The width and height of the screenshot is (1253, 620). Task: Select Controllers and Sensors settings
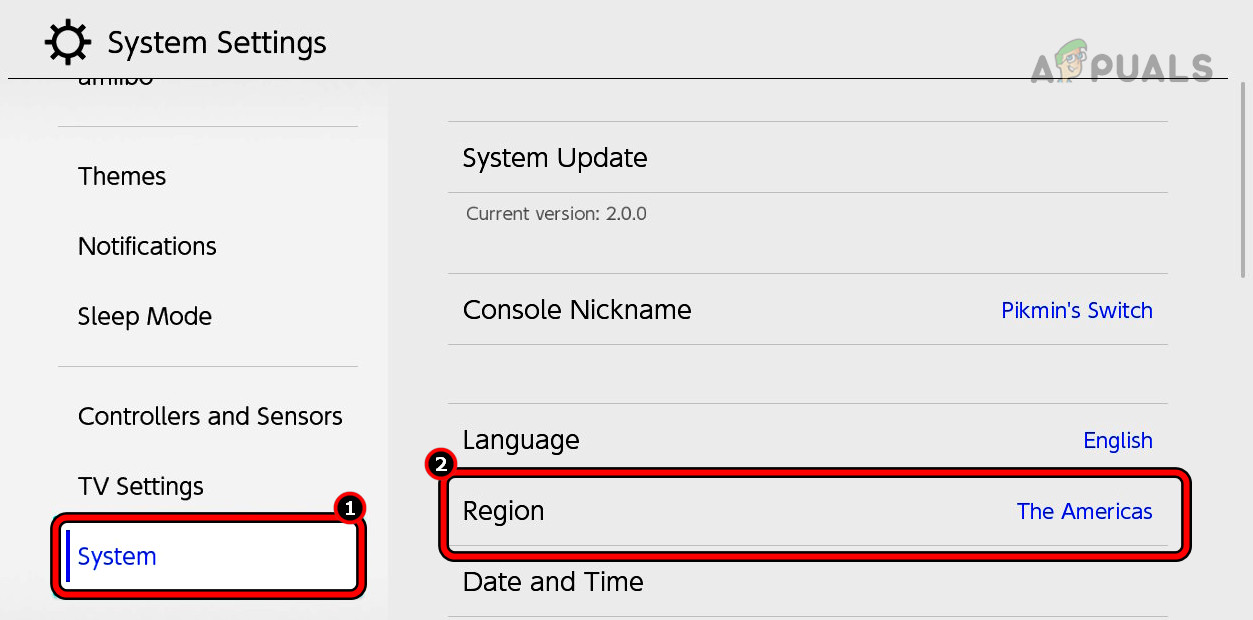210,416
